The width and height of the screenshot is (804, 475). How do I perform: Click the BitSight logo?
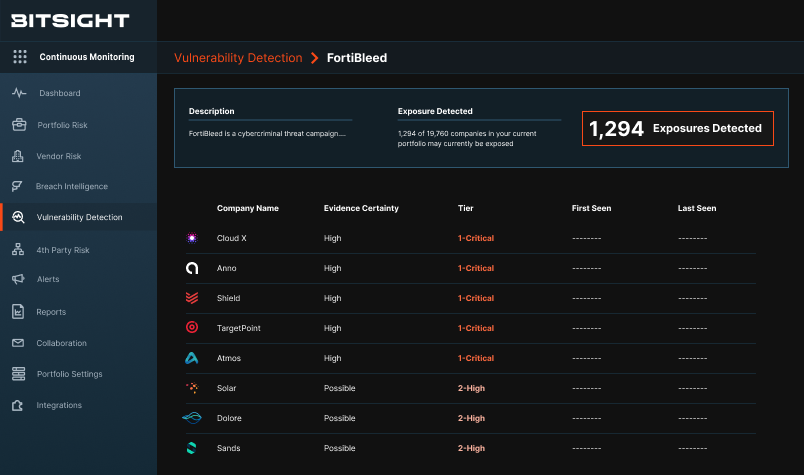tap(70, 21)
